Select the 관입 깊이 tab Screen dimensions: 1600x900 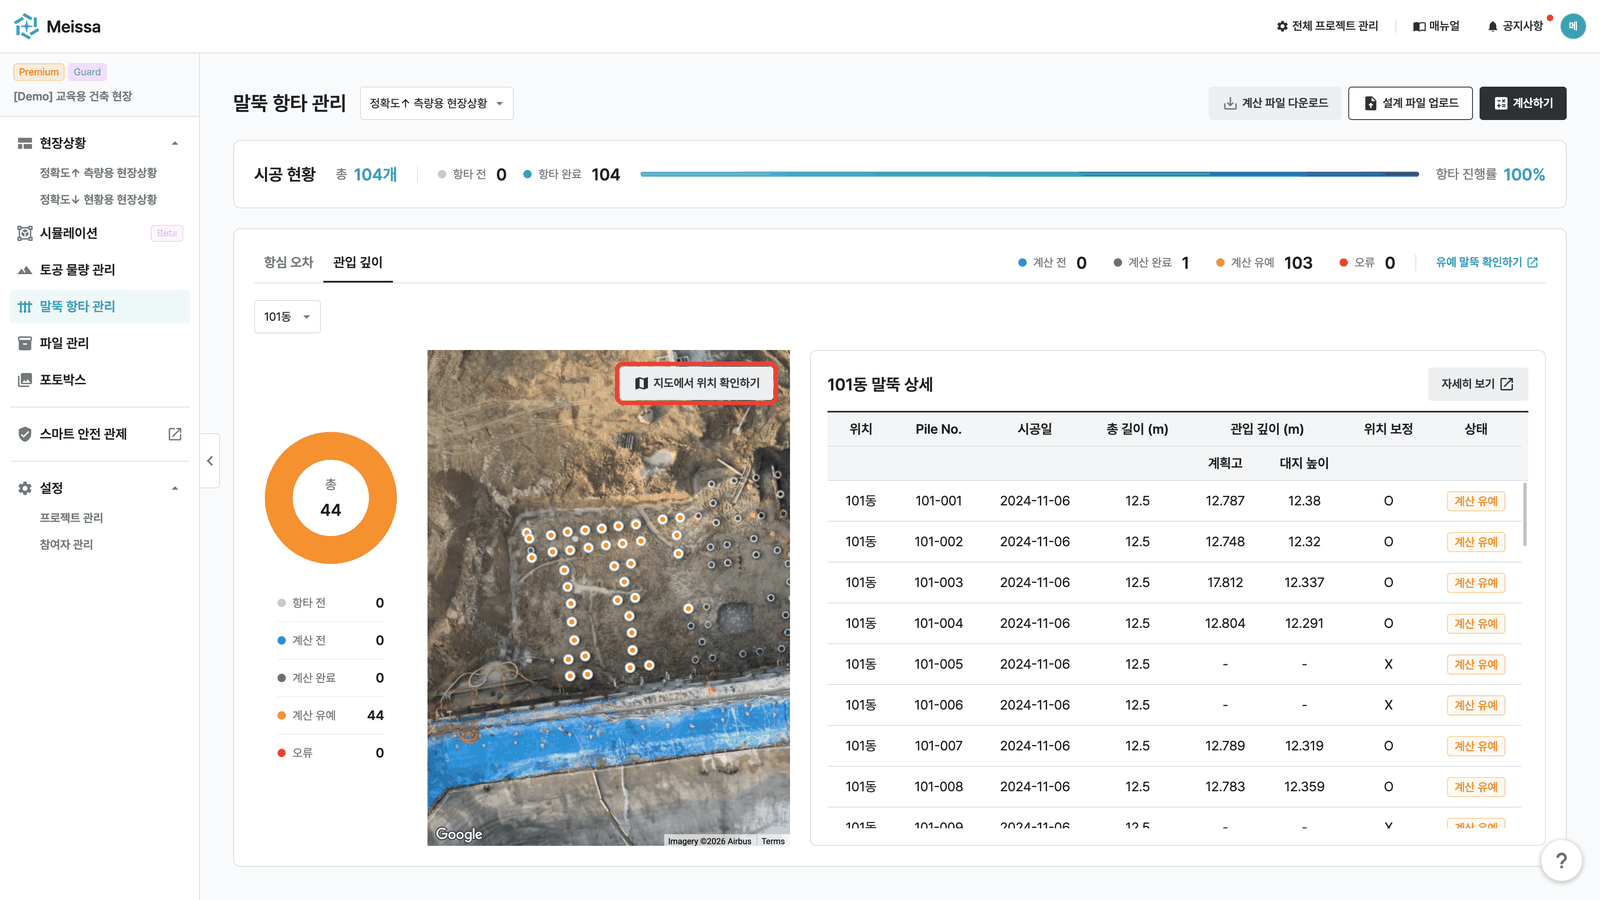coord(358,262)
